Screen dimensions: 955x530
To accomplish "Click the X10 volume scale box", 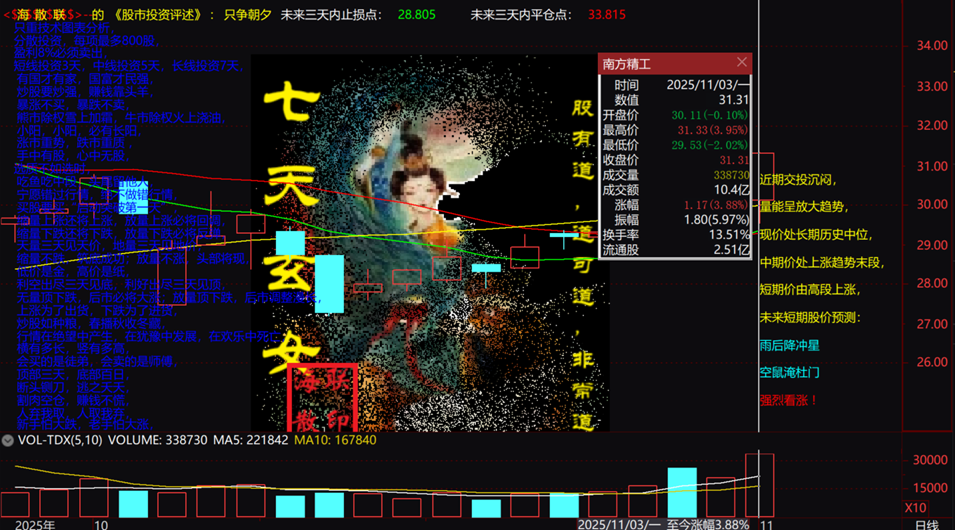I will 915,507.
